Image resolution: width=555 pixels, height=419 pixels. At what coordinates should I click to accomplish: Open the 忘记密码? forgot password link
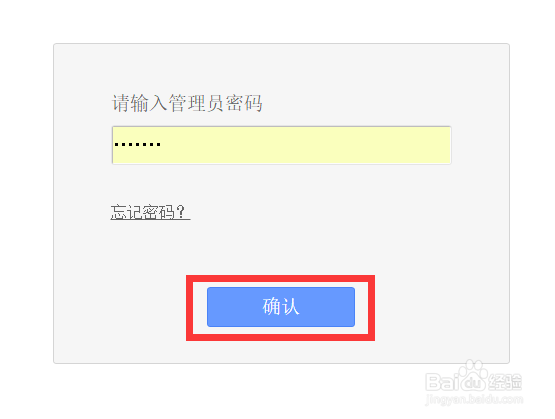[150, 212]
